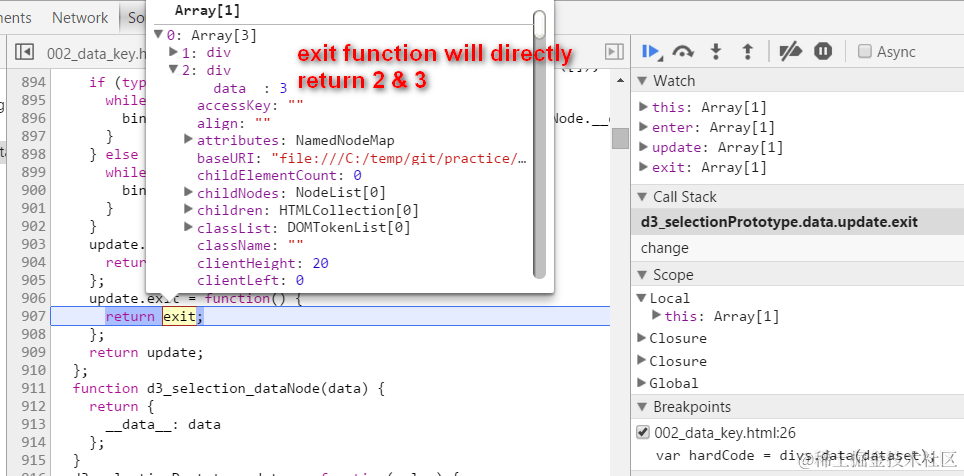Toggle pause on exceptions icon

pos(823,52)
